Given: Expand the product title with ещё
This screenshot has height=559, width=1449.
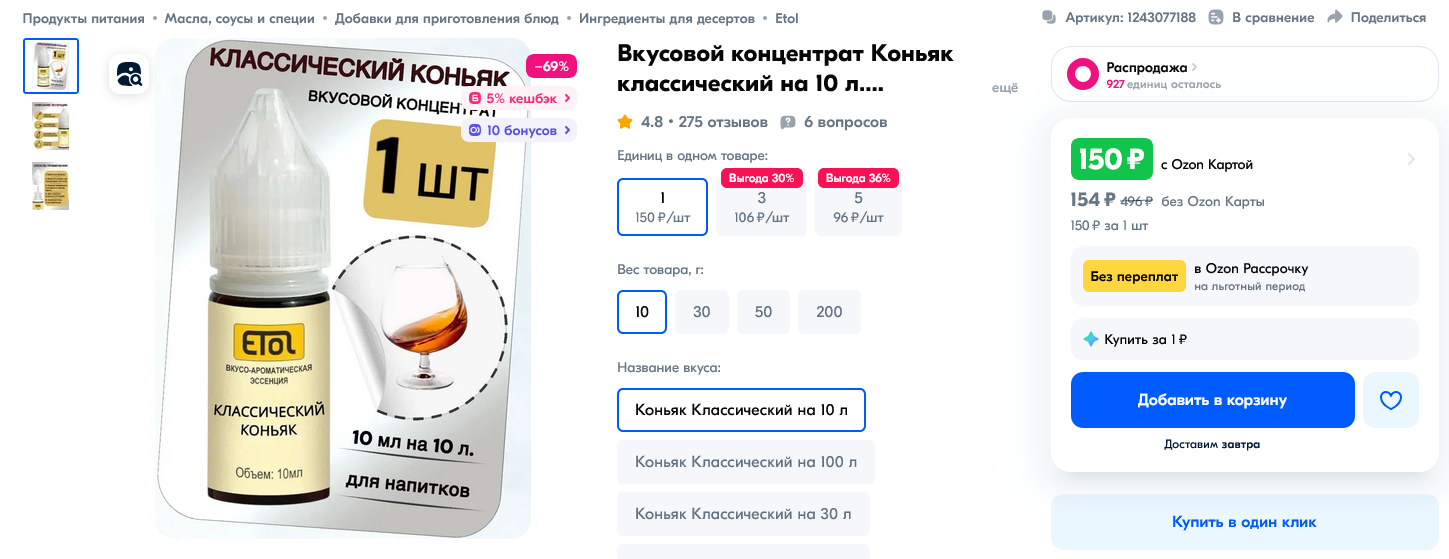Looking at the screenshot, I should (x=1004, y=88).
